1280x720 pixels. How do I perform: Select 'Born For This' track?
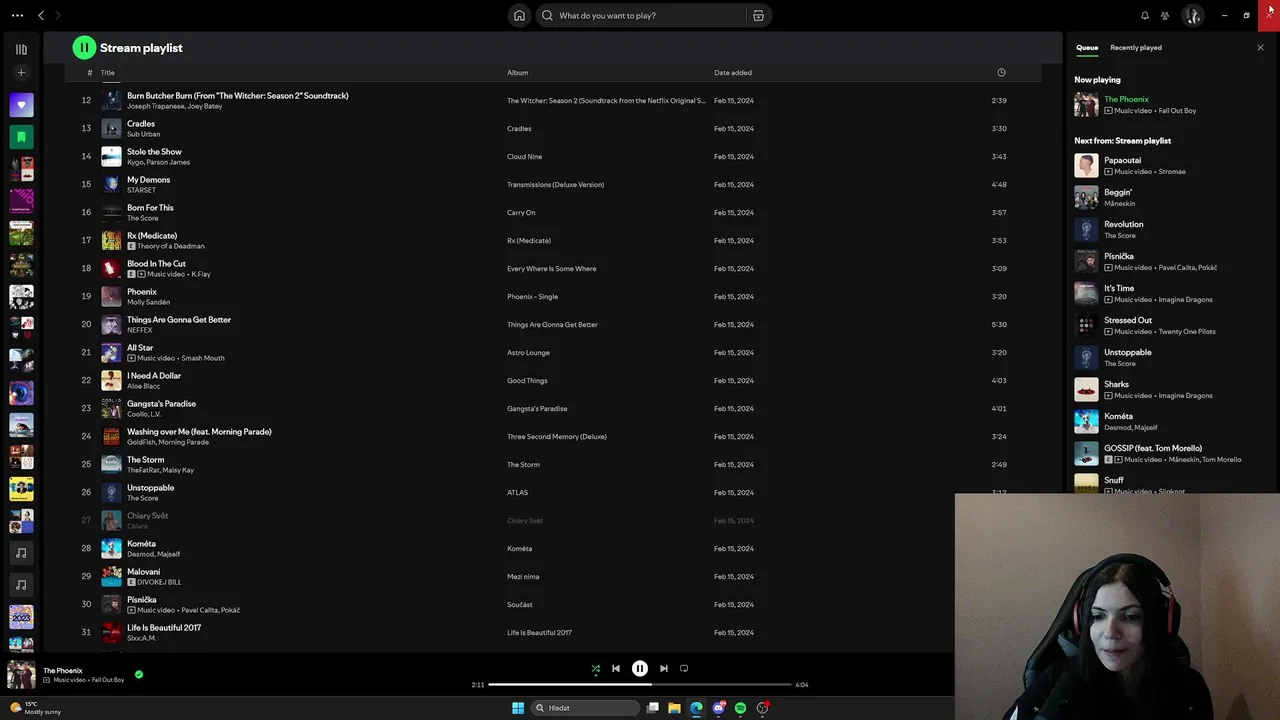pyautogui.click(x=150, y=208)
